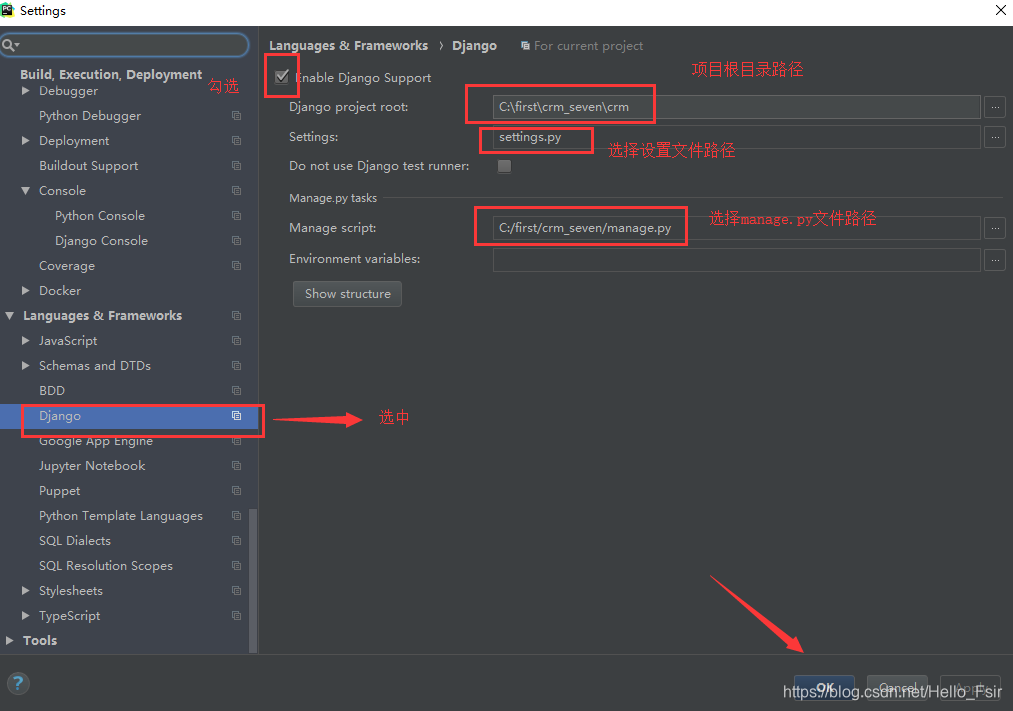The image size is (1013, 711).
Task: Click the Show structure button
Action: tap(348, 294)
